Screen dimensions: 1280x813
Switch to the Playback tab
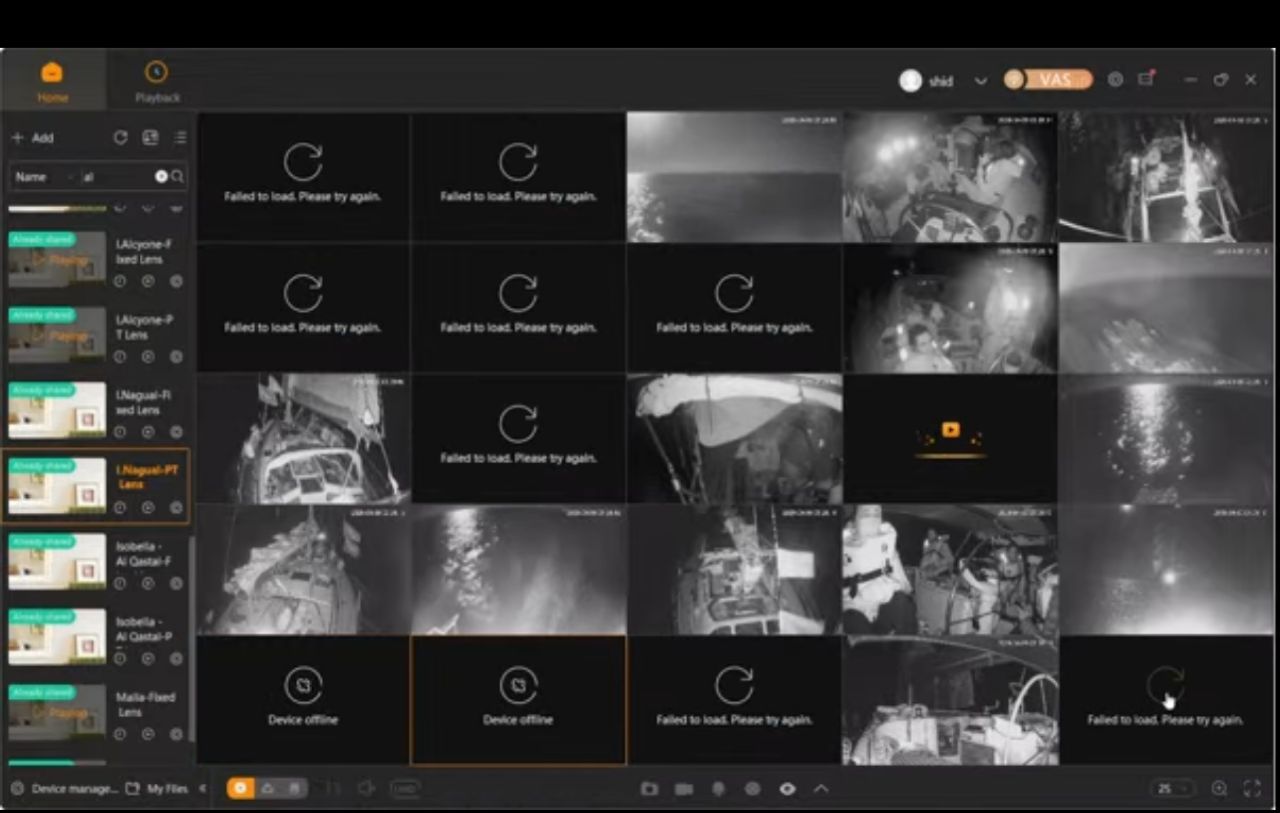coord(157,82)
